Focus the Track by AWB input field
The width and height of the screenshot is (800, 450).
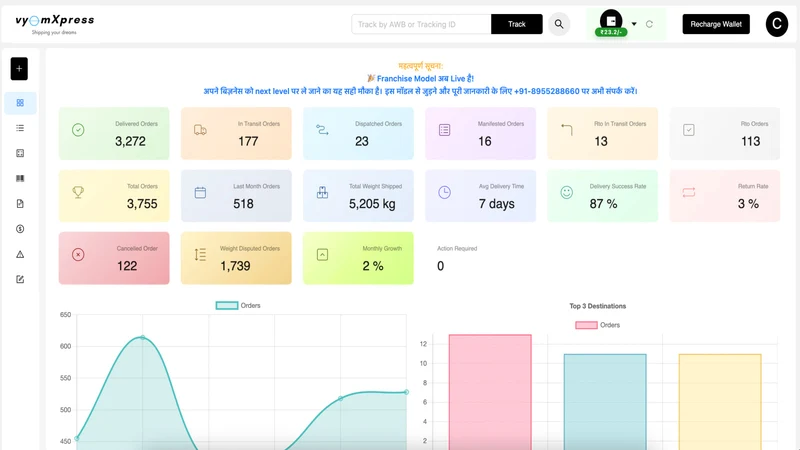tap(421, 24)
